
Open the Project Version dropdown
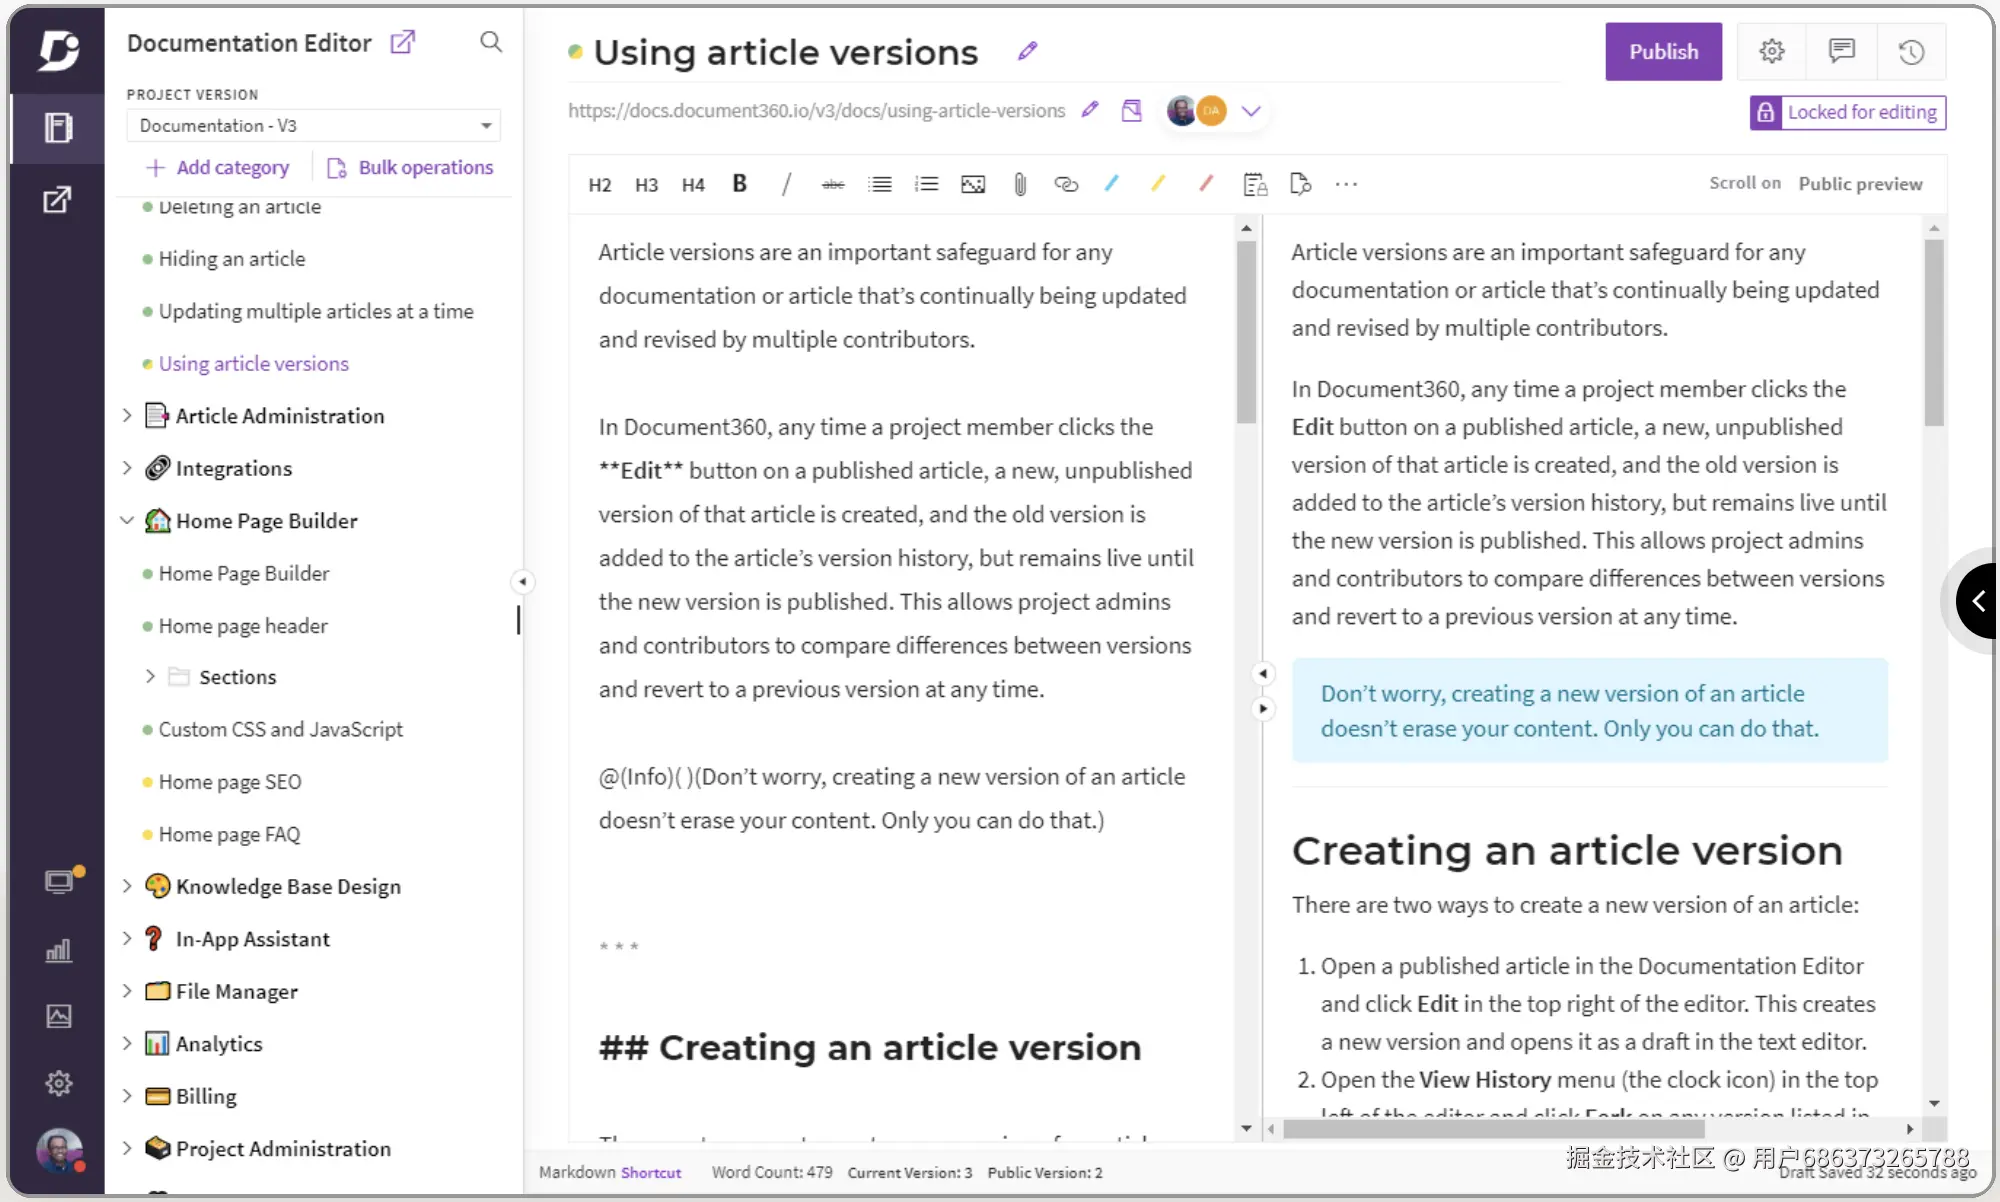(313, 126)
